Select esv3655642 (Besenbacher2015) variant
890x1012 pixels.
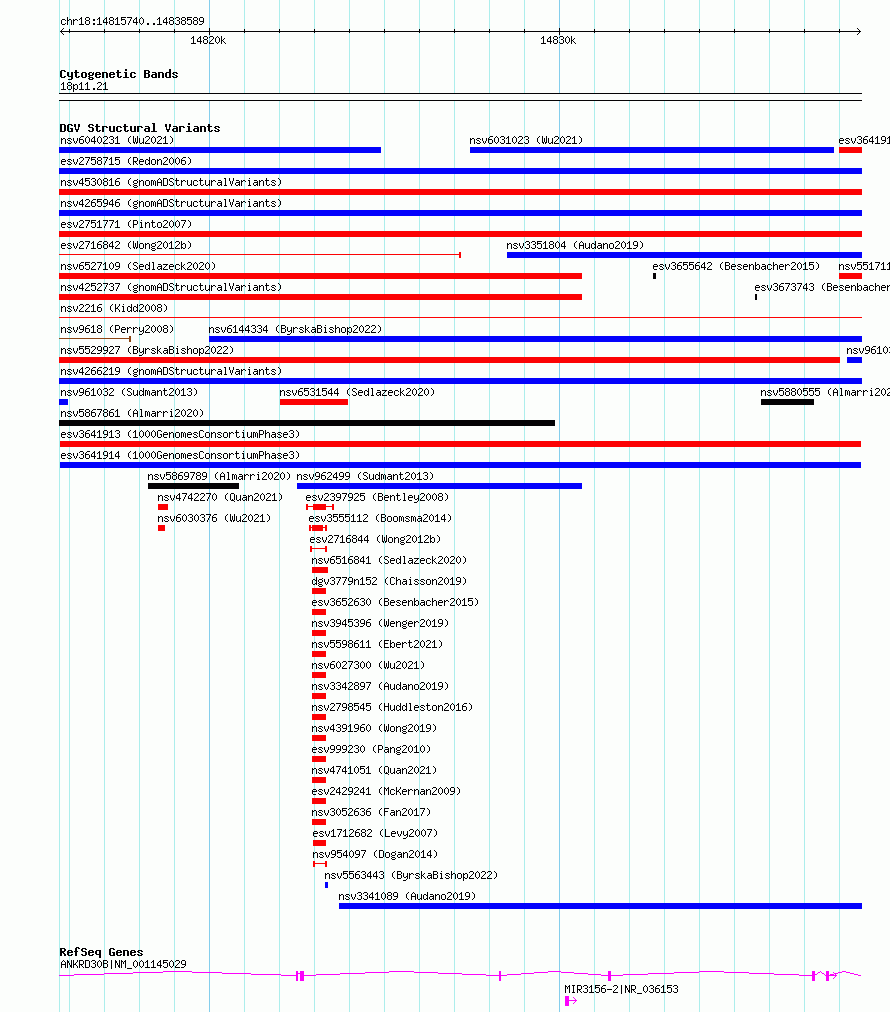[x=654, y=276]
